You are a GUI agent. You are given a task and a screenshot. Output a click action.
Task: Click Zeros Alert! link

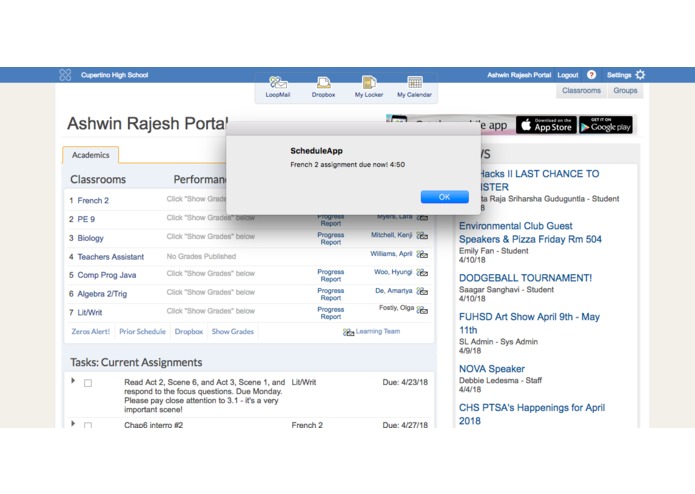(90, 331)
